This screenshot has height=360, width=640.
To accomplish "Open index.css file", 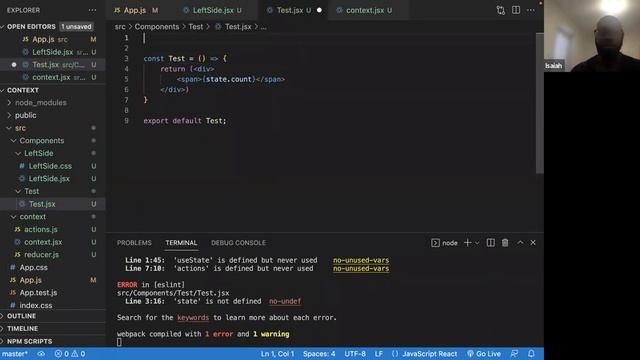I will (x=36, y=305).
